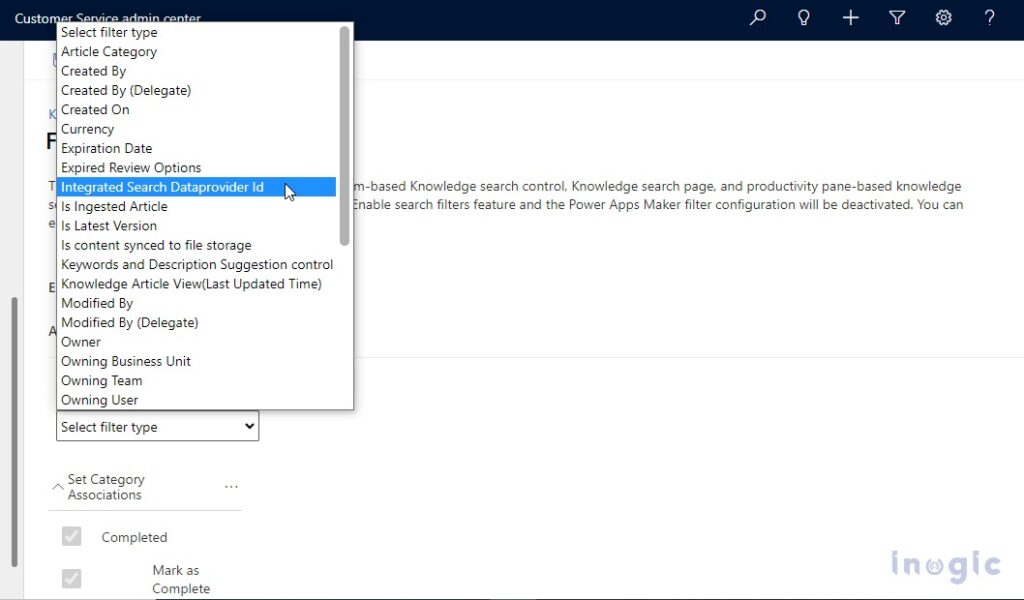This screenshot has height=600, width=1024.
Task: Open the filter funnel icon
Action: [897, 18]
